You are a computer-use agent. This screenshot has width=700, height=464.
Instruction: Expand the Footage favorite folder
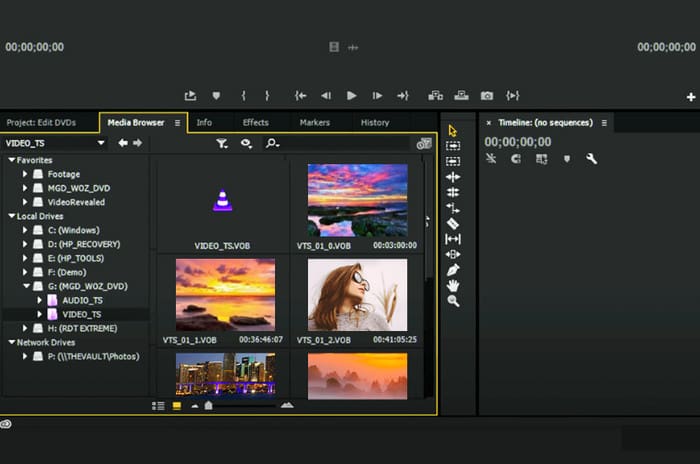(25, 174)
